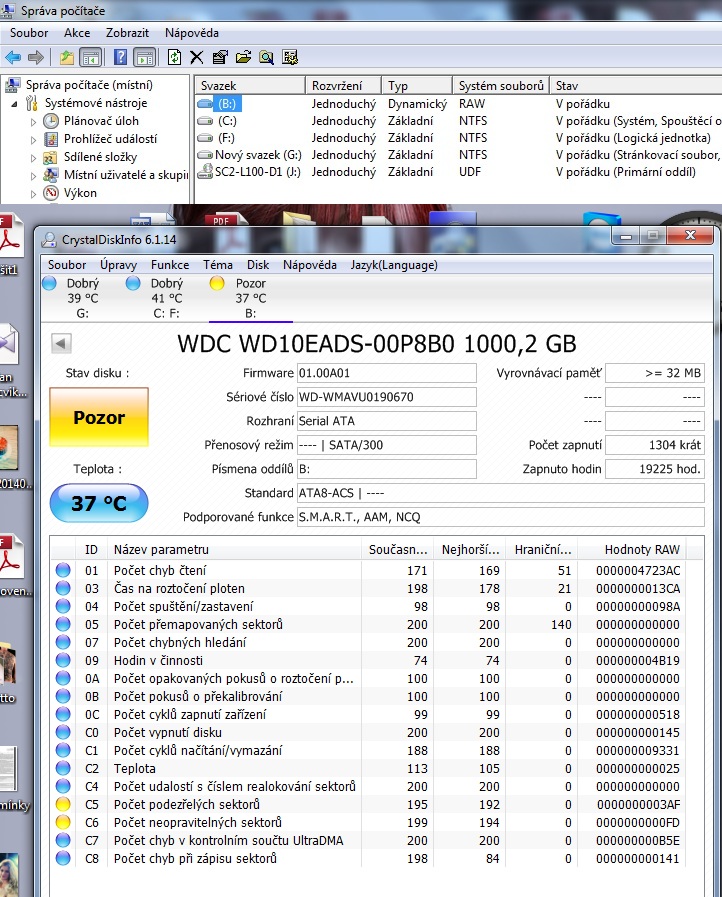Open Nápověda menu in Správa počítače
The width and height of the screenshot is (722, 897).
192,33
